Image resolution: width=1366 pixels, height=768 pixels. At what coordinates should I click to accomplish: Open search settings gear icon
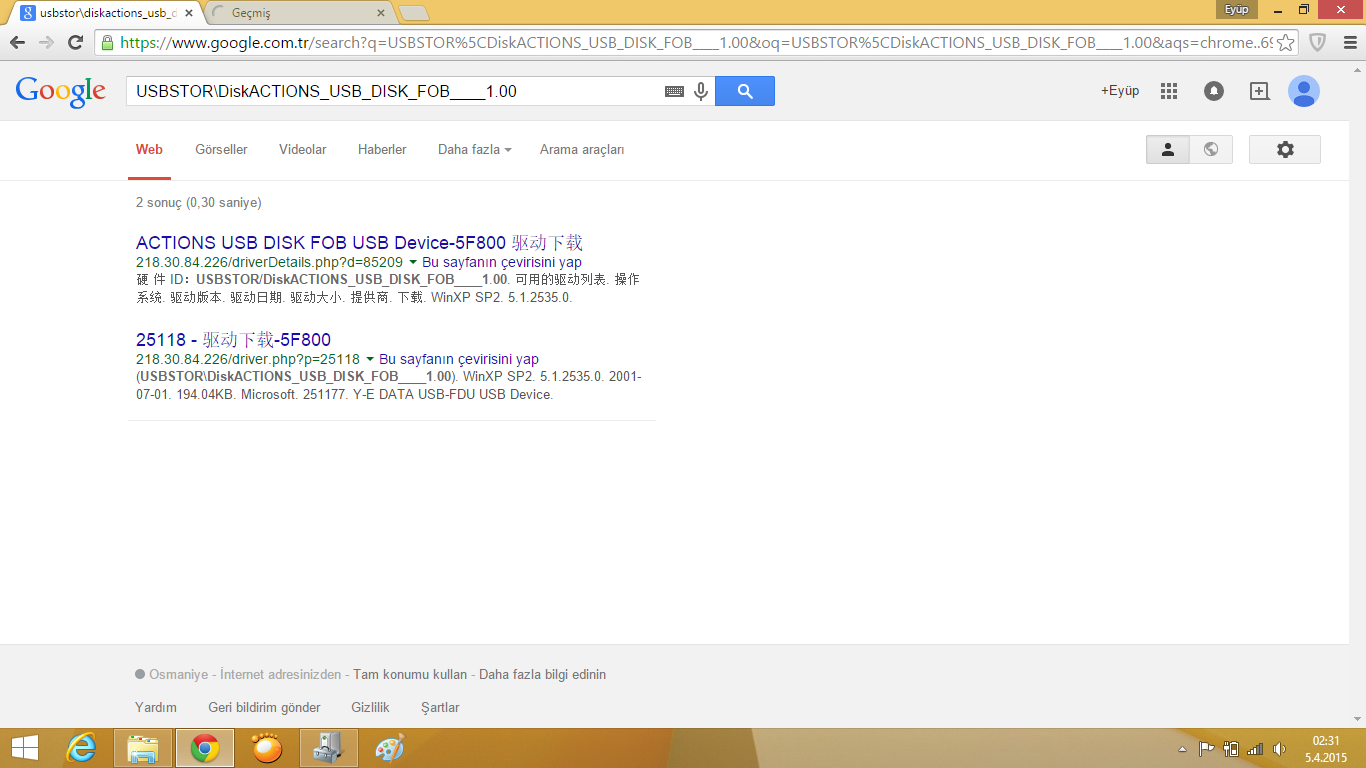click(1285, 149)
